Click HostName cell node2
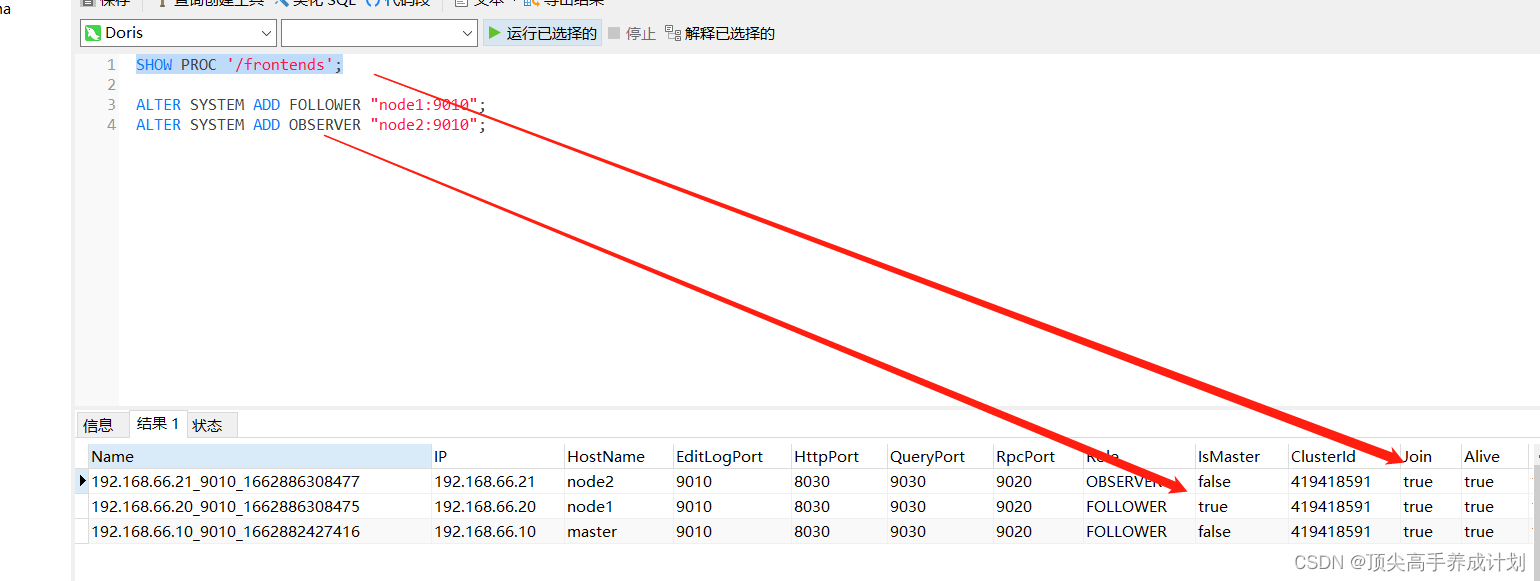1540x581 pixels. tap(619, 481)
